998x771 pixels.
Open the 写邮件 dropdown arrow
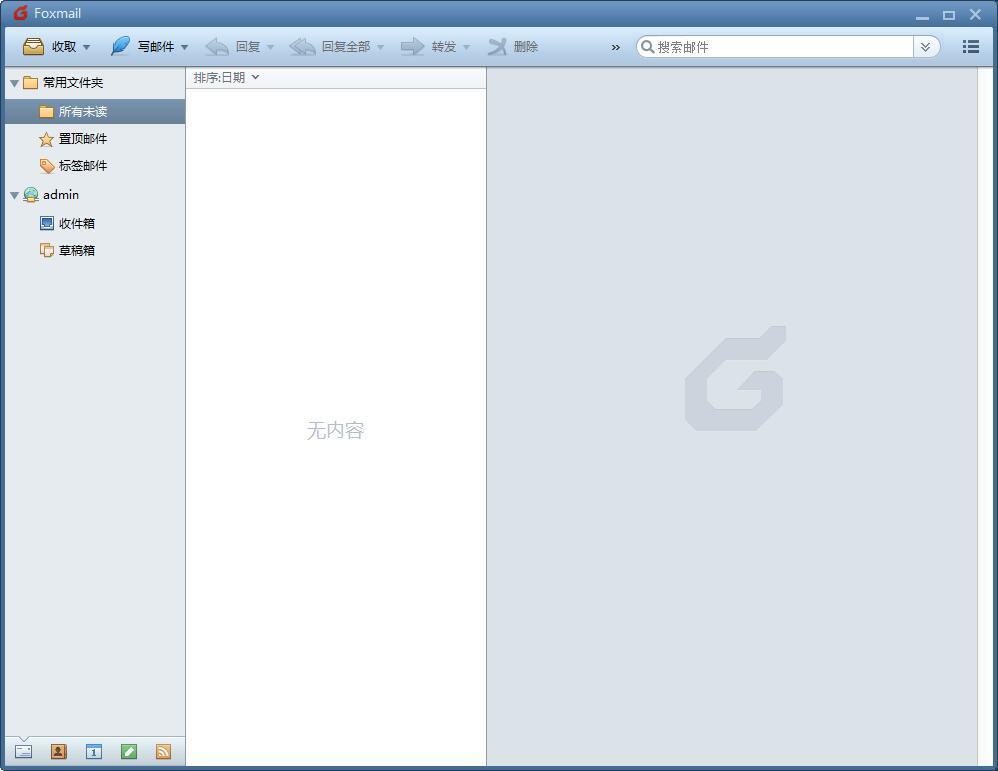(185, 47)
